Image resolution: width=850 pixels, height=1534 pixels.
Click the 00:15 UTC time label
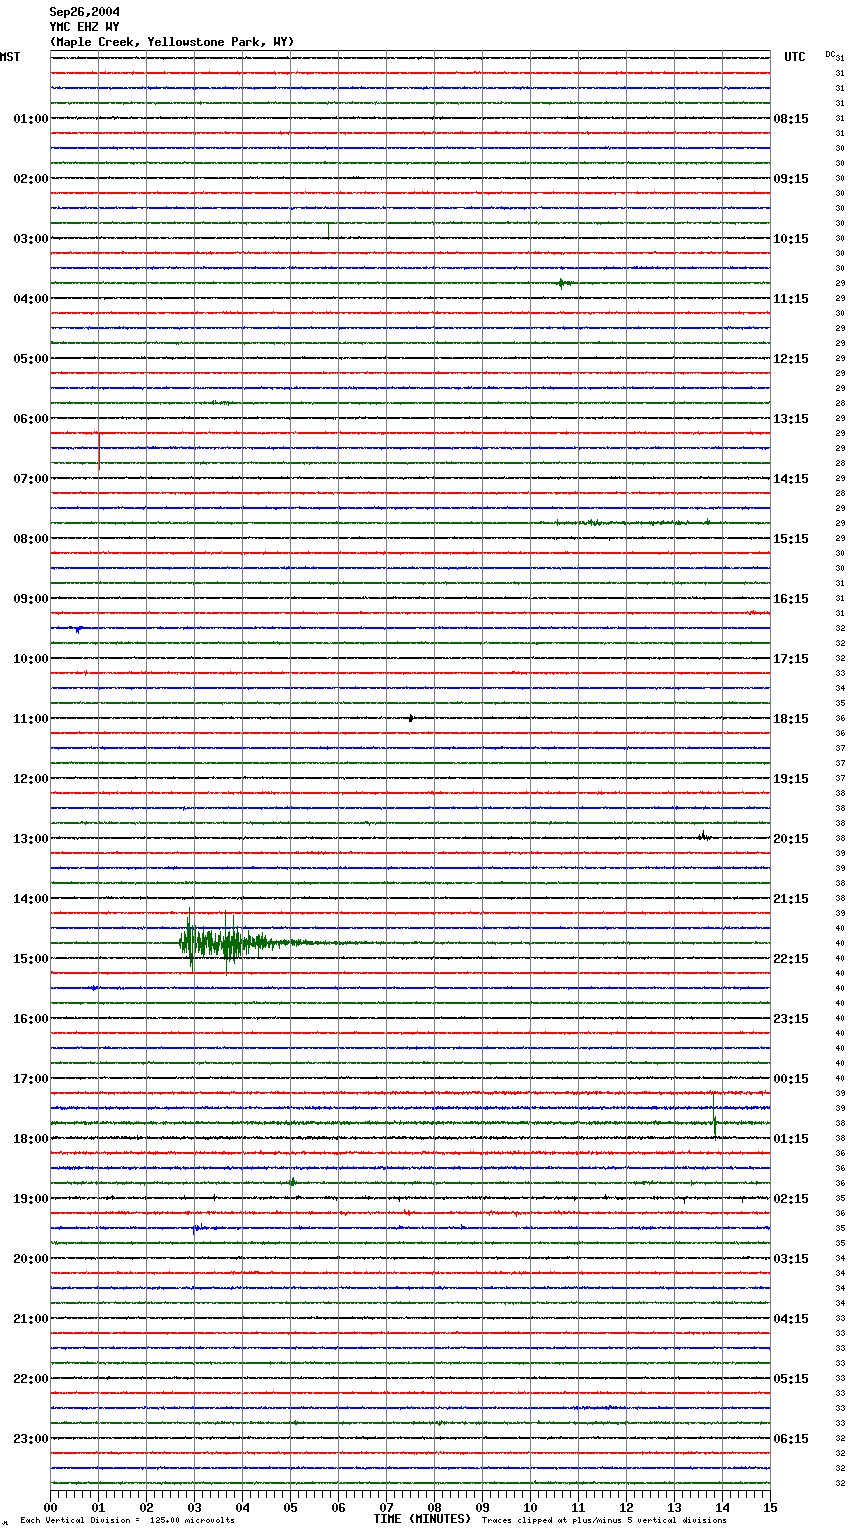(791, 1079)
